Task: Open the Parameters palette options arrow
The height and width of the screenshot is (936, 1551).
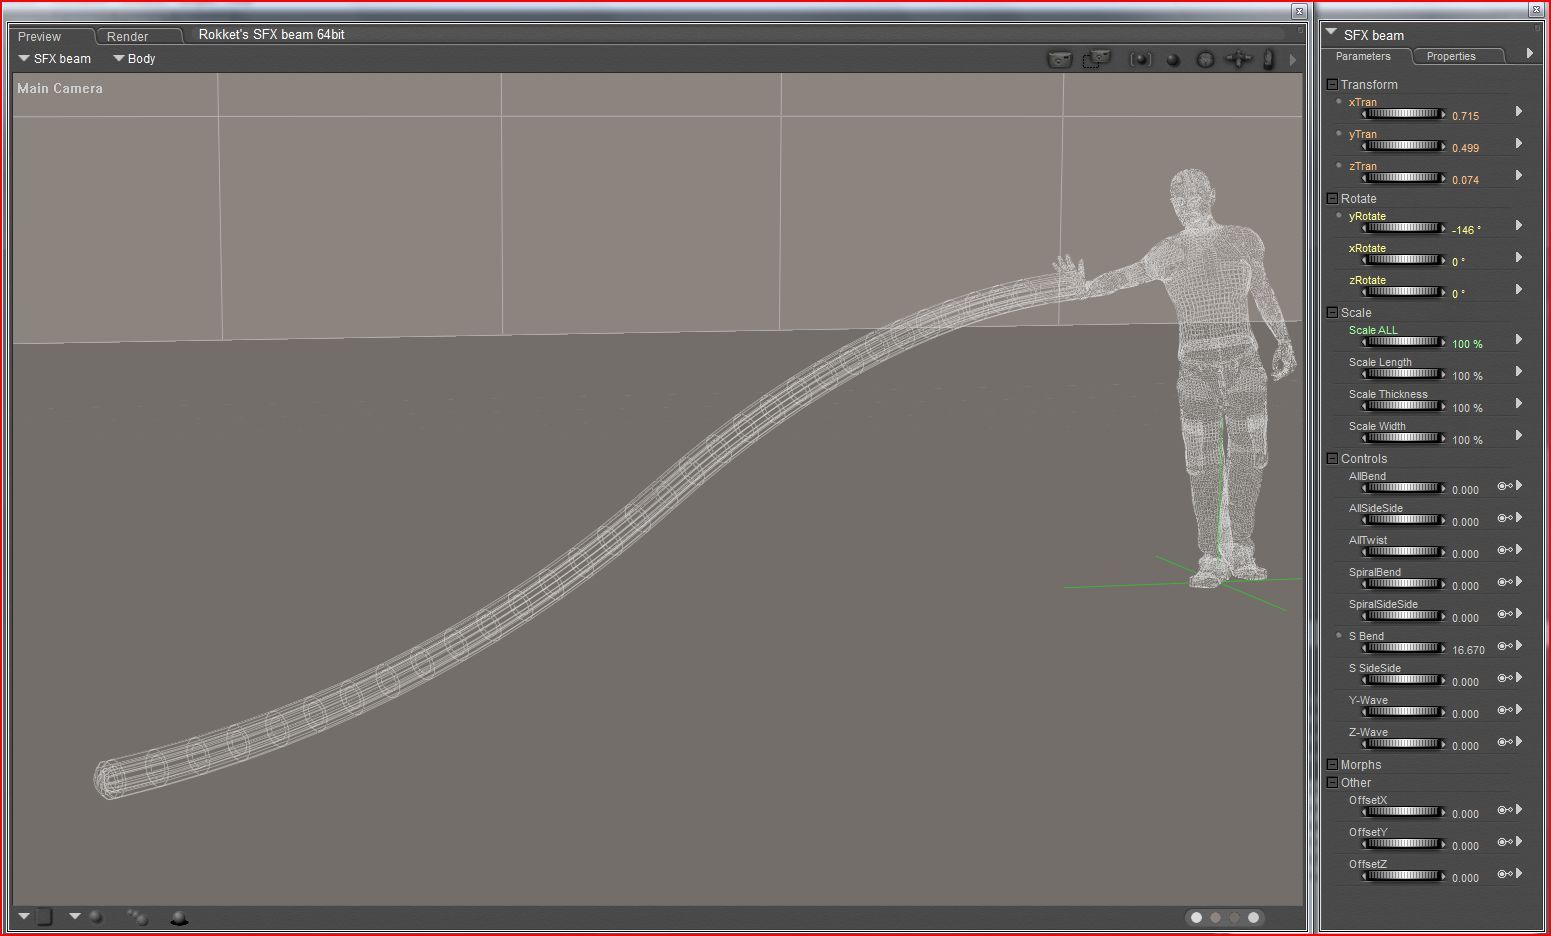Action: (x=1530, y=54)
